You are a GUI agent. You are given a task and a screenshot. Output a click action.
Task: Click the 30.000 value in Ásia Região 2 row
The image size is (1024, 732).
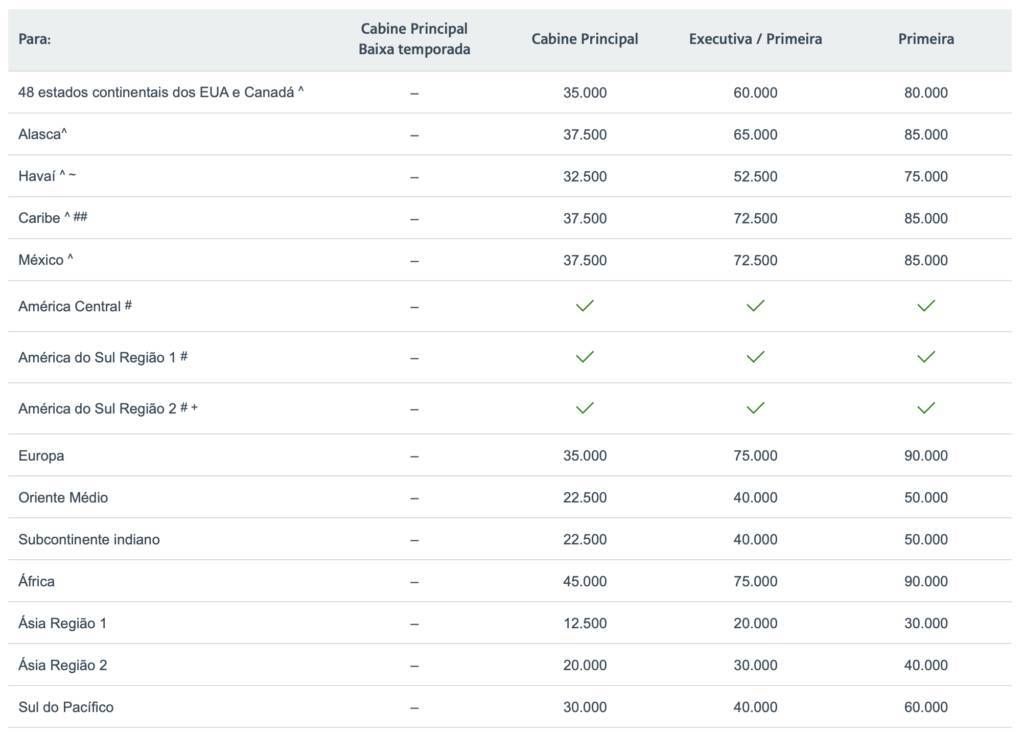coord(755,665)
